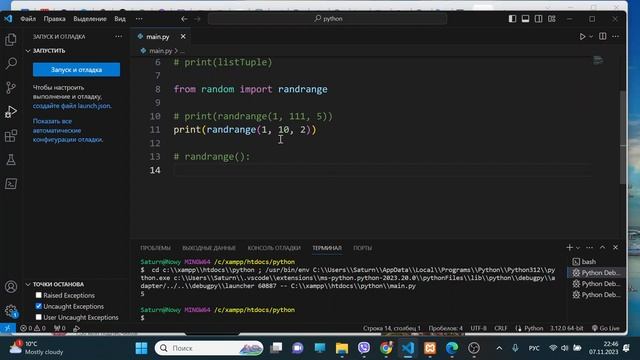
Task: Close the terminal panel
Action: 616,247
